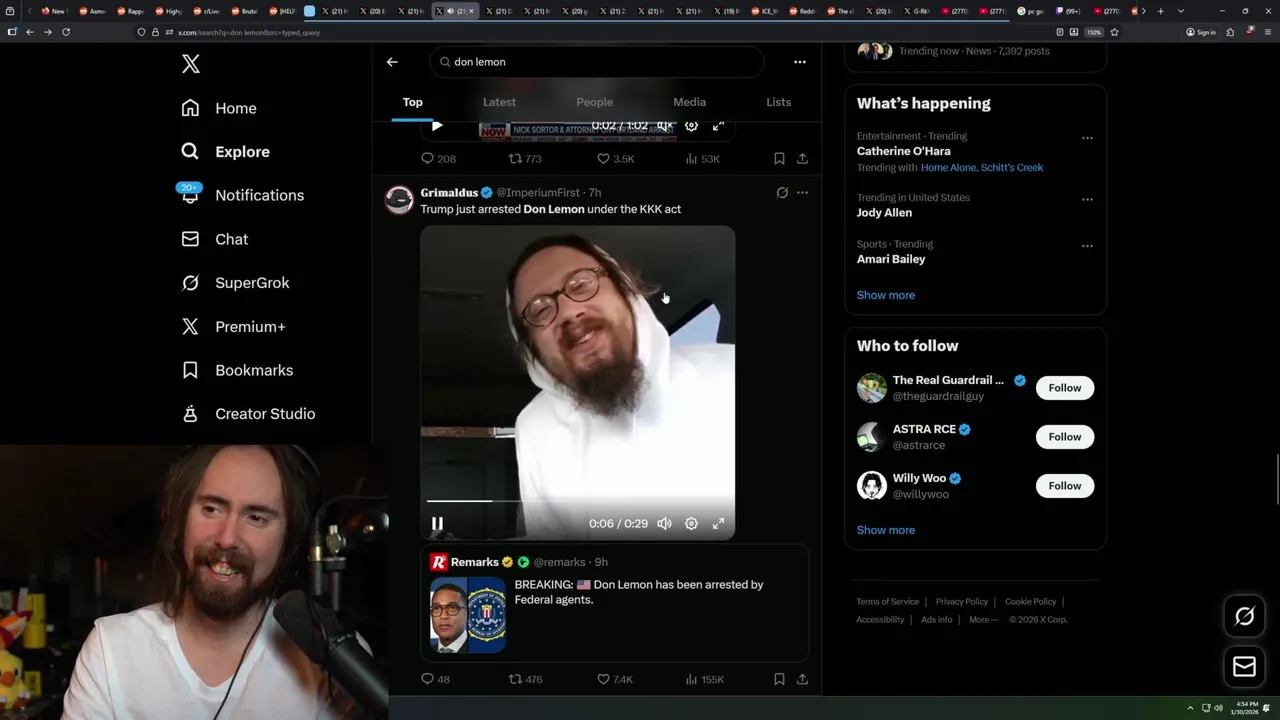The image size is (1280, 720).
Task: Click the 'don lemon' search field
Action: tap(597, 62)
